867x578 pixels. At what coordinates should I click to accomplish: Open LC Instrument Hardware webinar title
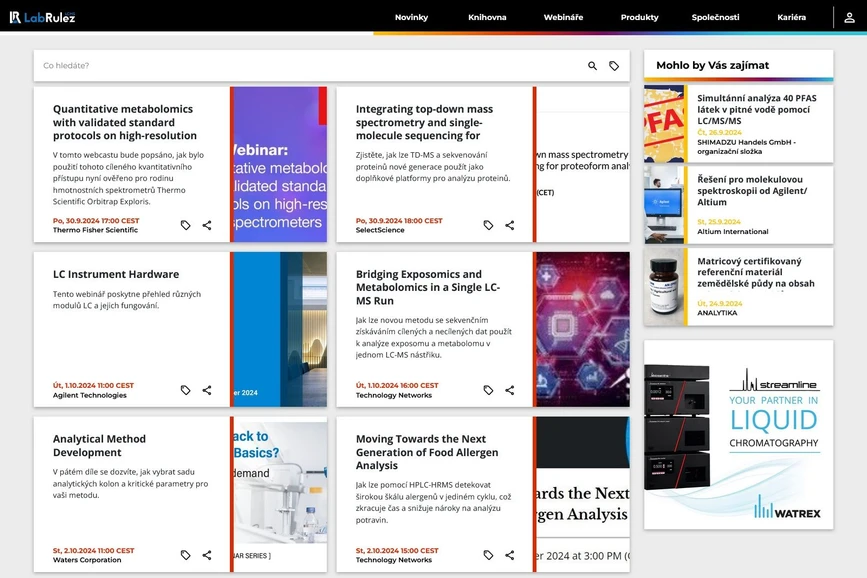(116, 274)
